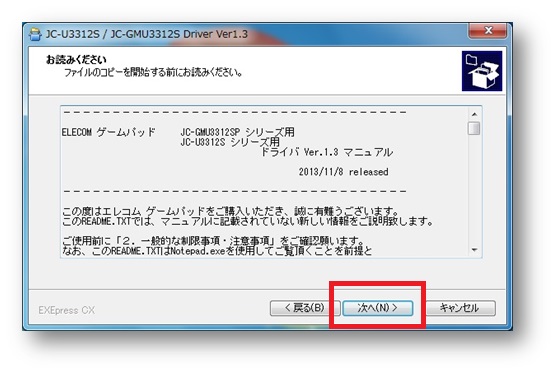
Task: Click the 2013/11/8 released line
Action: click(343, 172)
